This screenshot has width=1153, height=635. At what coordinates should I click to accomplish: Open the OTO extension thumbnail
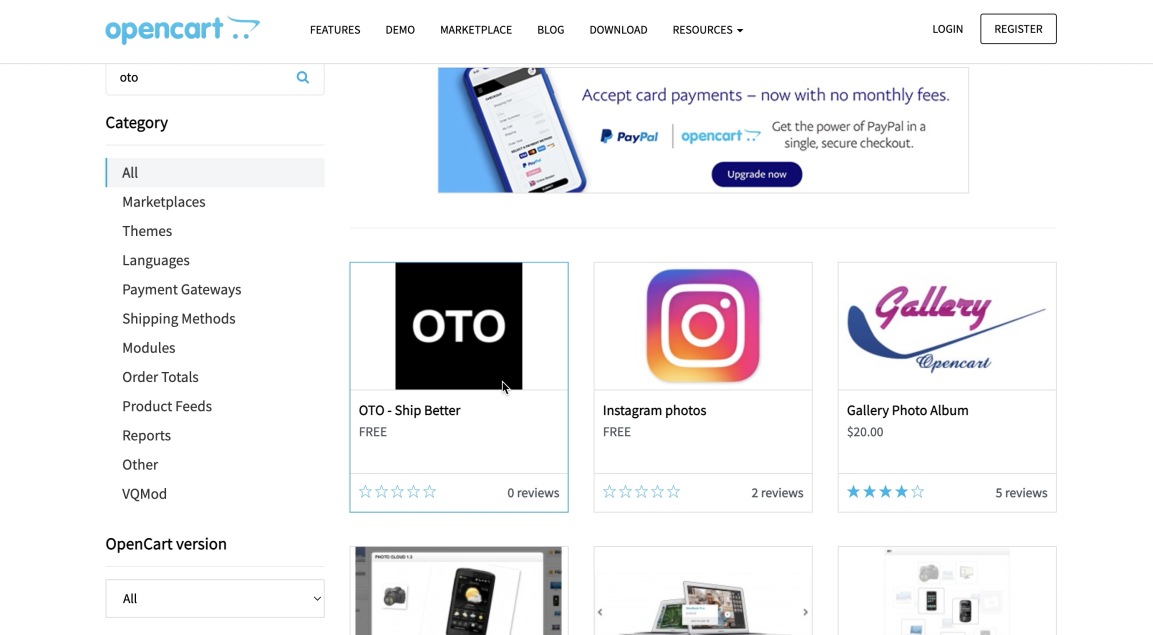459,326
